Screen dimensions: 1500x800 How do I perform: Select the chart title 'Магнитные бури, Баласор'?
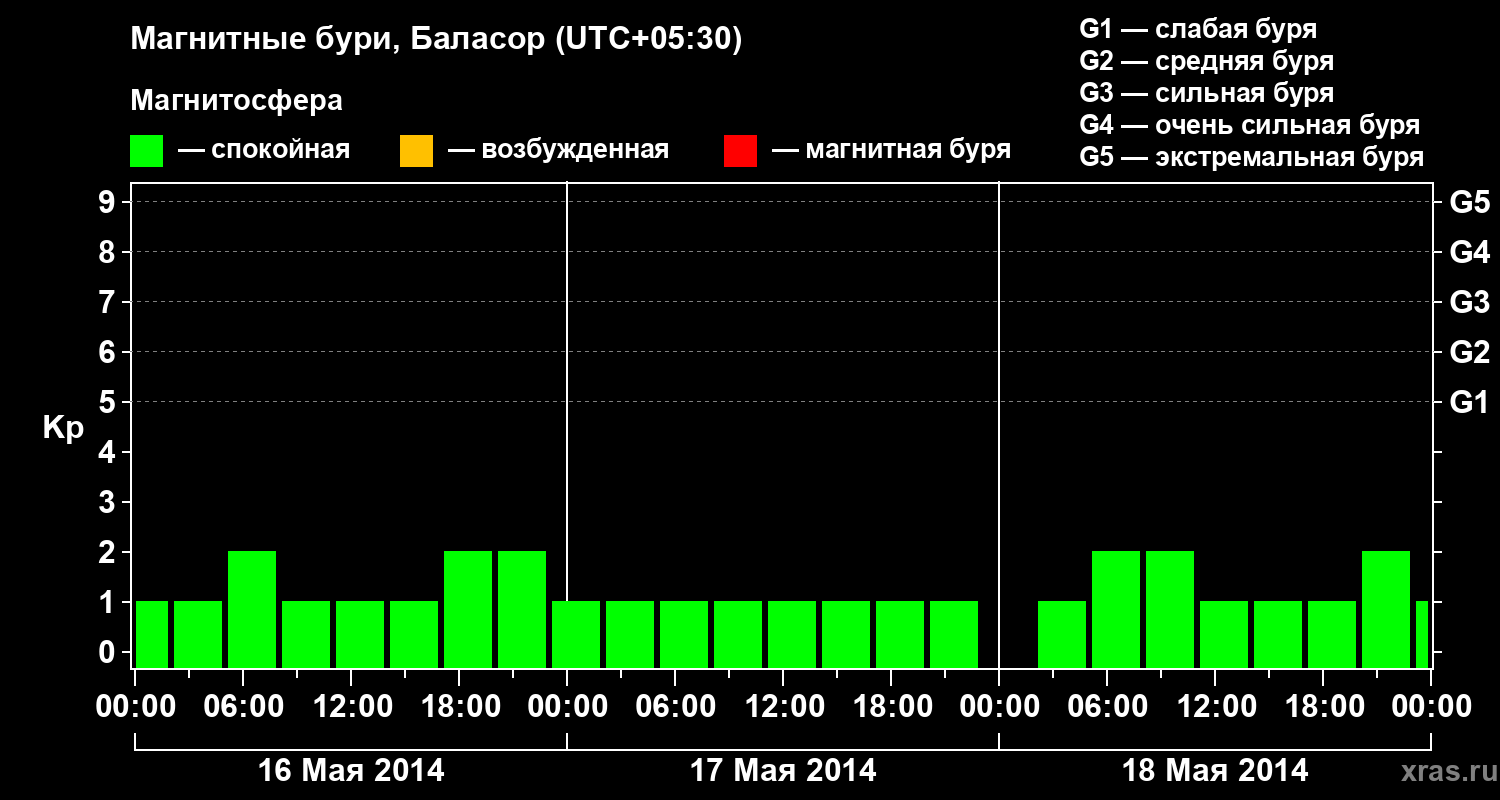[337, 41]
